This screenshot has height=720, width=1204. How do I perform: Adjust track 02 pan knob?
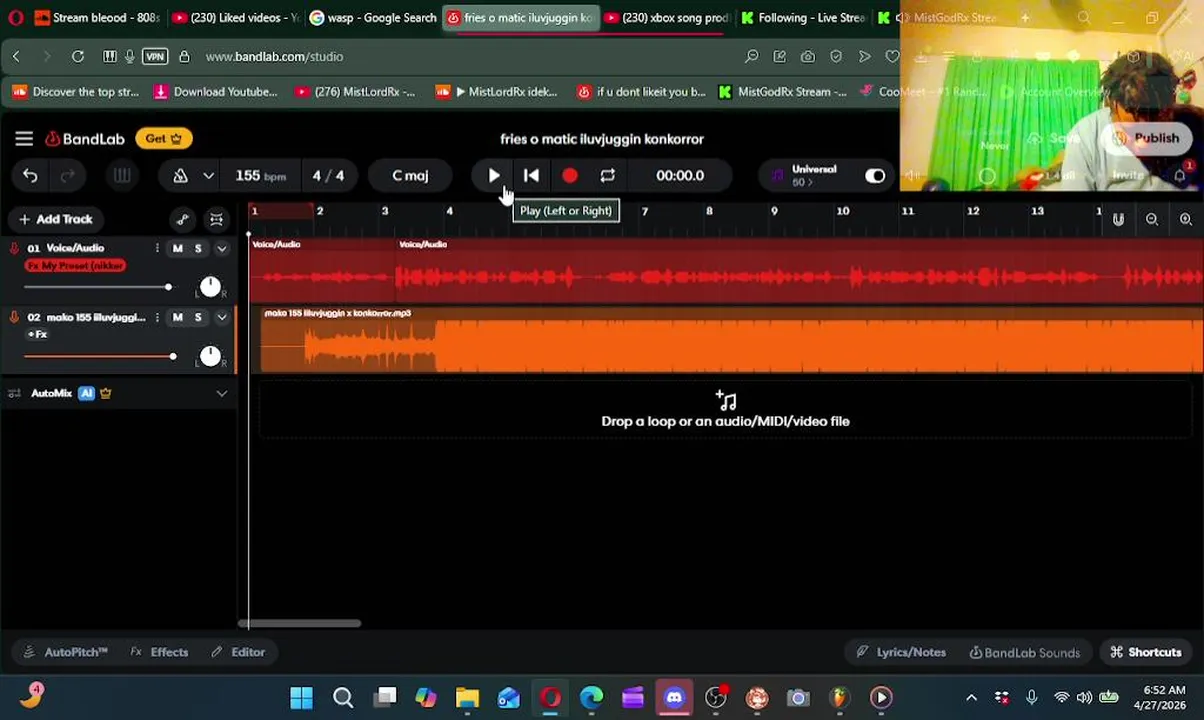coord(210,357)
